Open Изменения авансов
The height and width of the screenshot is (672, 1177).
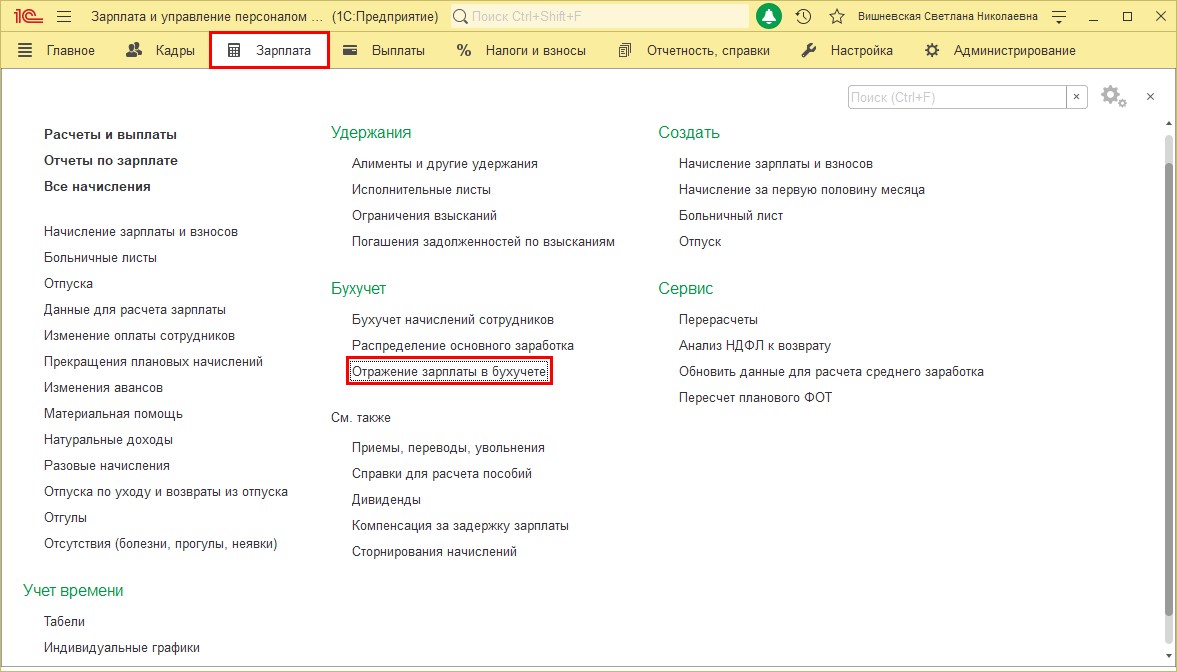(x=103, y=387)
